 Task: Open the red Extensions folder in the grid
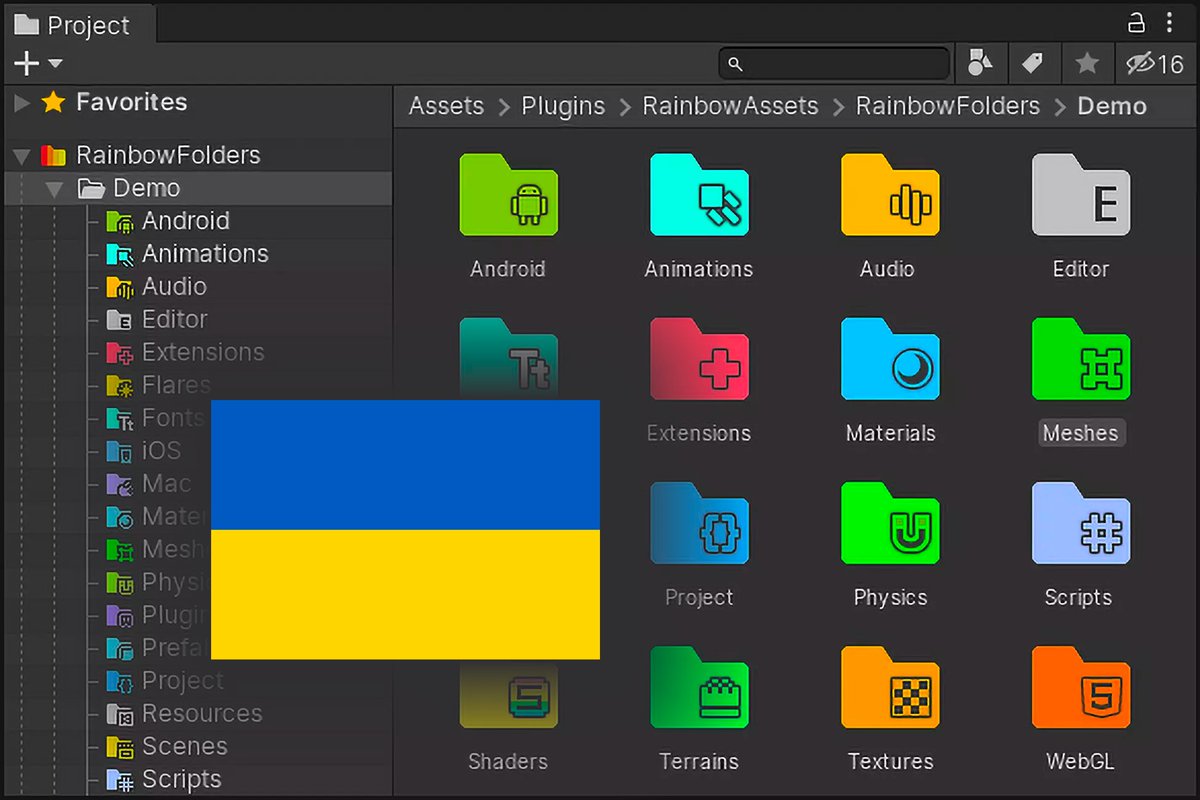point(699,359)
